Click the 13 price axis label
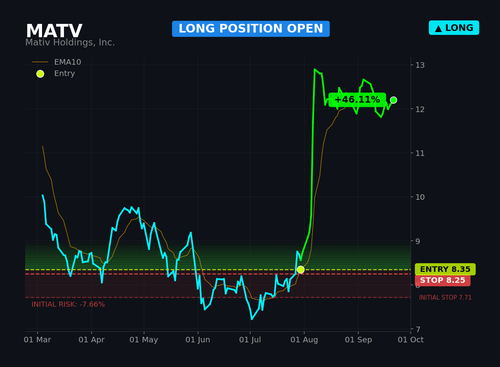This screenshot has height=367, width=500. click(x=420, y=65)
